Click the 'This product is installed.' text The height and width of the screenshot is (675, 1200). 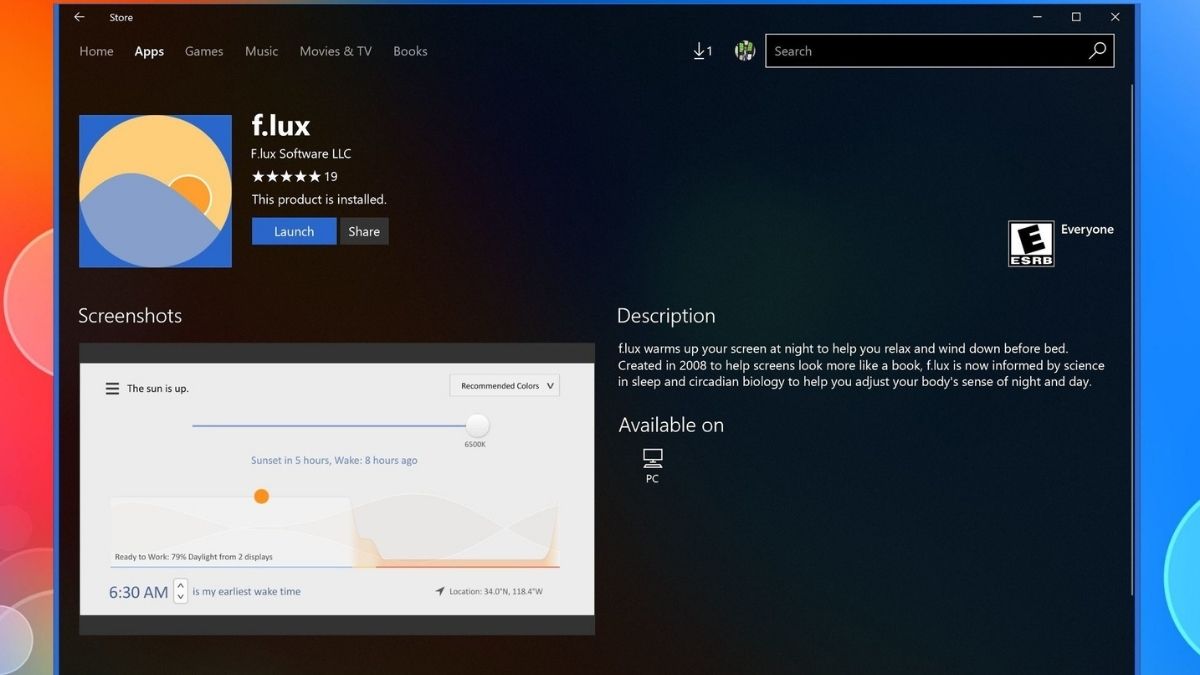point(319,200)
